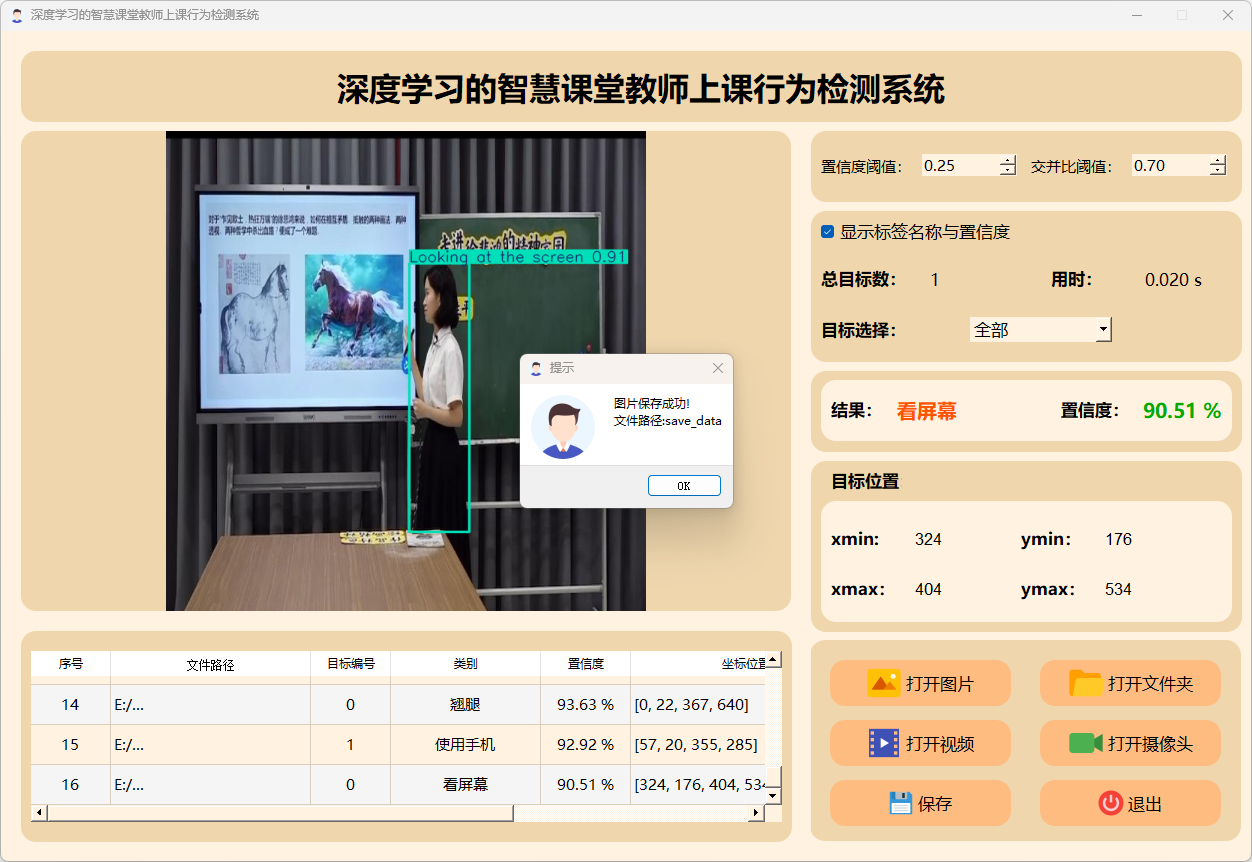Decrease the 交并比阈值 value with the down arrow

pyautogui.click(x=1217, y=171)
